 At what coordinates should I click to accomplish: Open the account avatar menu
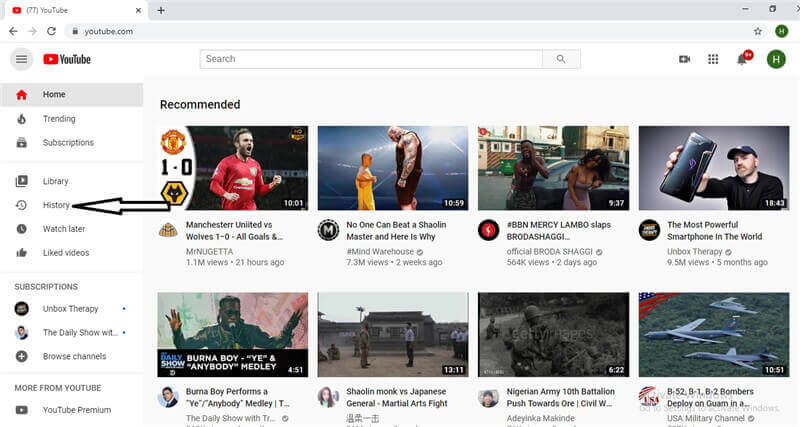[775, 59]
